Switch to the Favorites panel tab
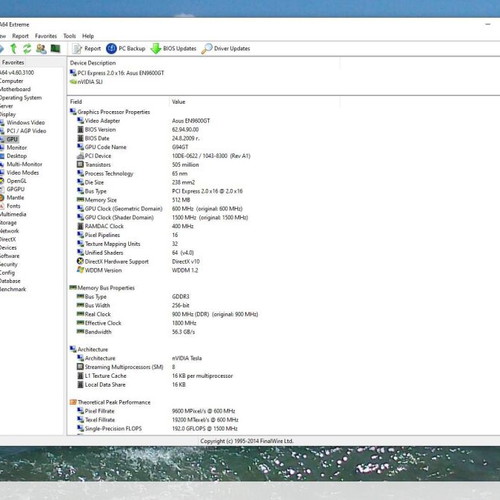 [13, 62]
